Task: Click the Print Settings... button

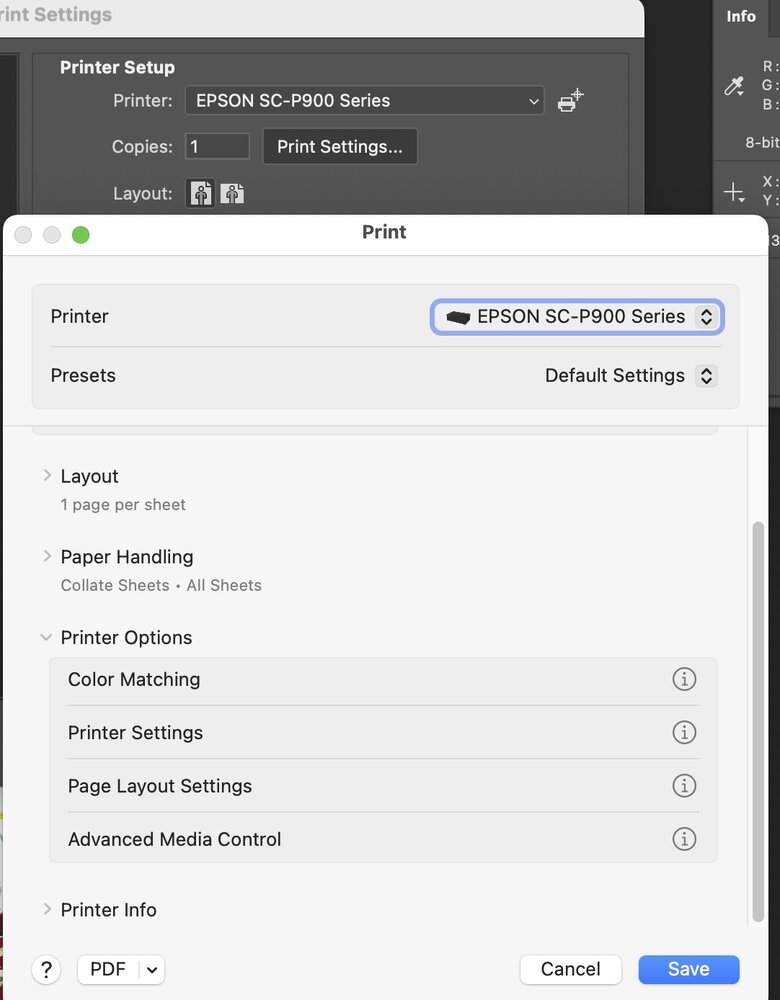Action: tap(340, 146)
